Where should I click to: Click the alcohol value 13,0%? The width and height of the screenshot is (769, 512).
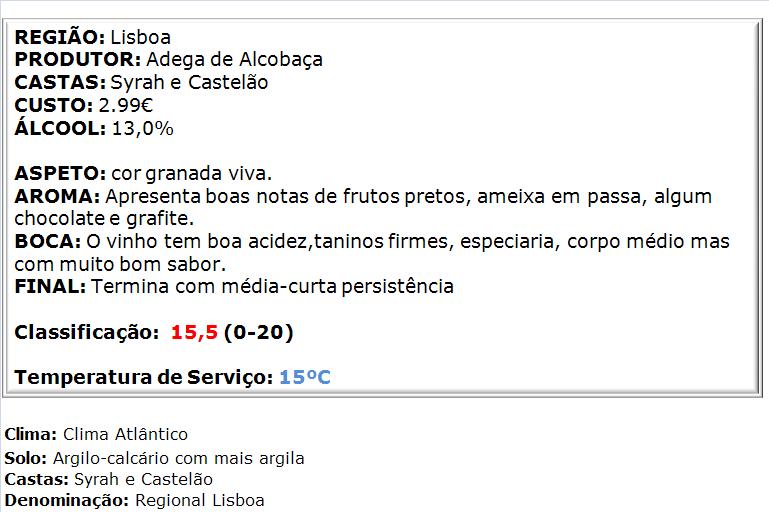pyautogui.click(x=143, y=128)
